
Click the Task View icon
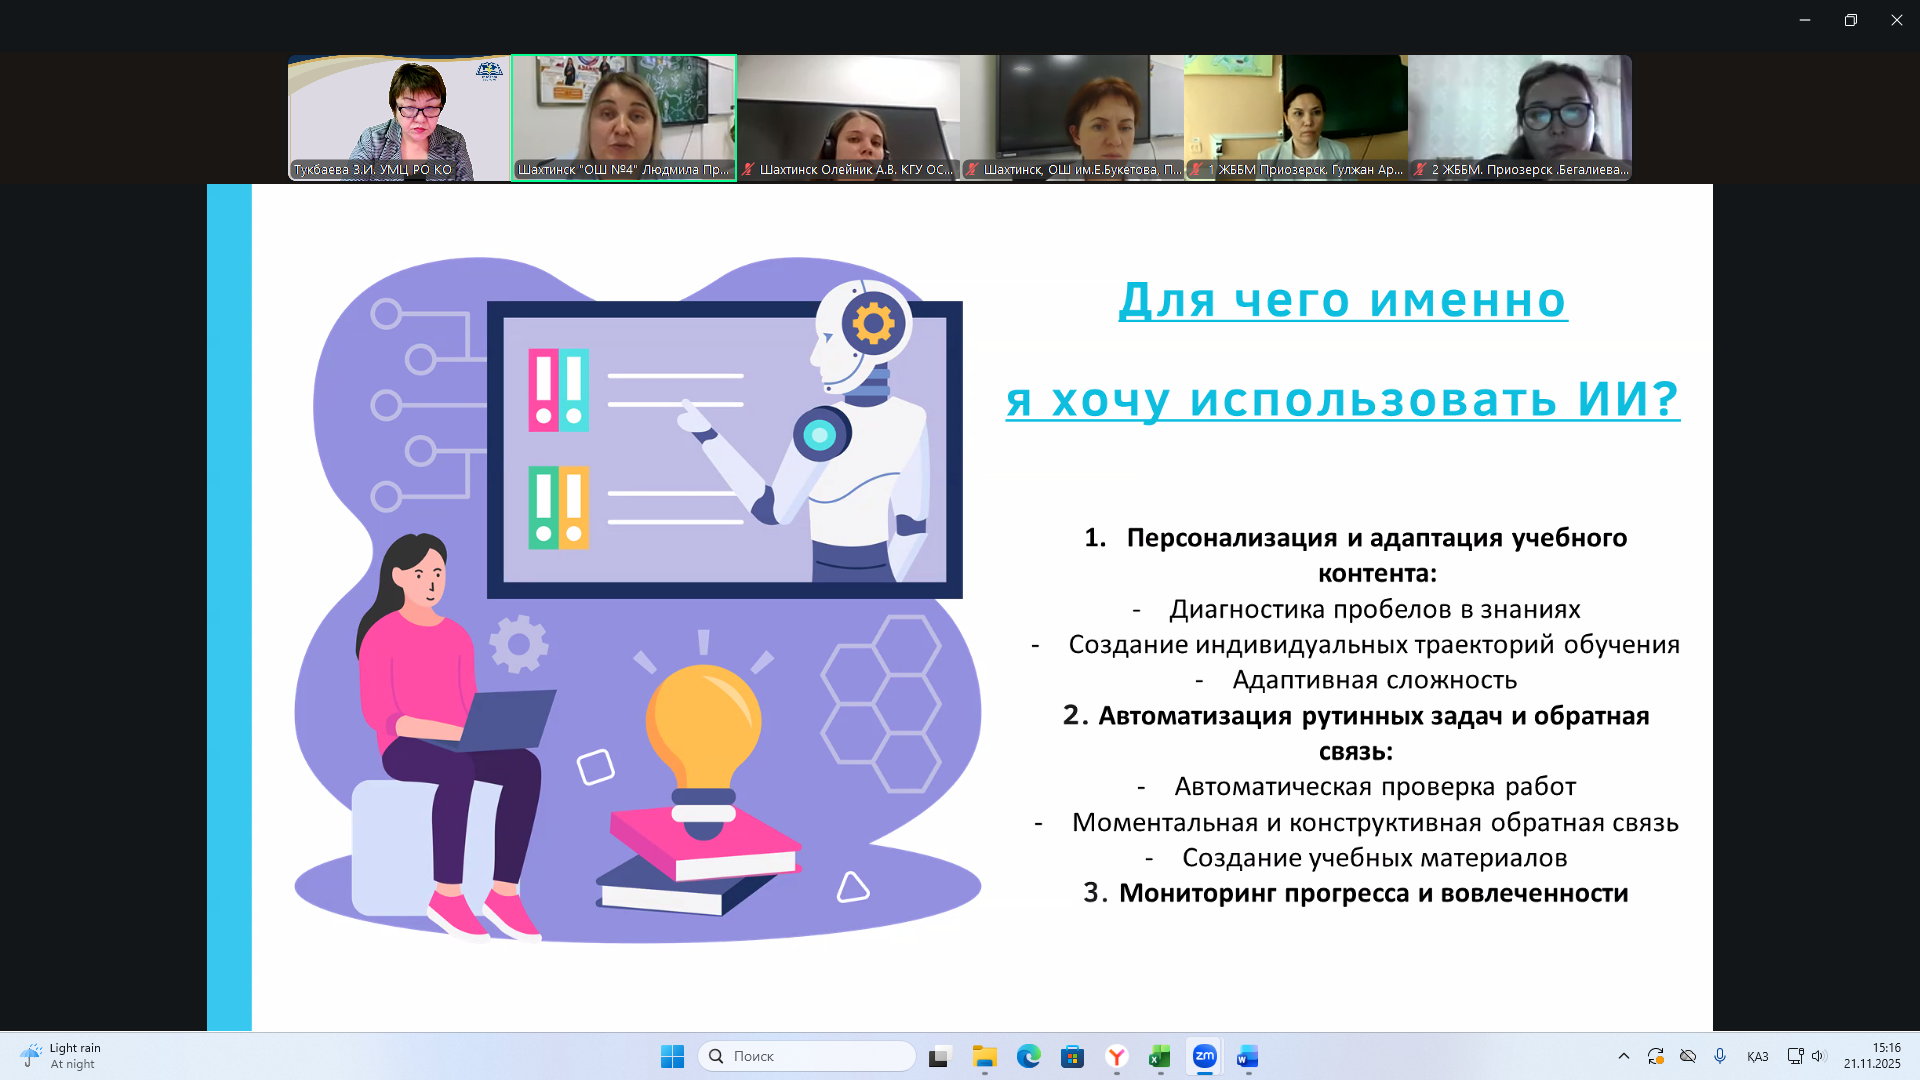tap(940, 1056)
